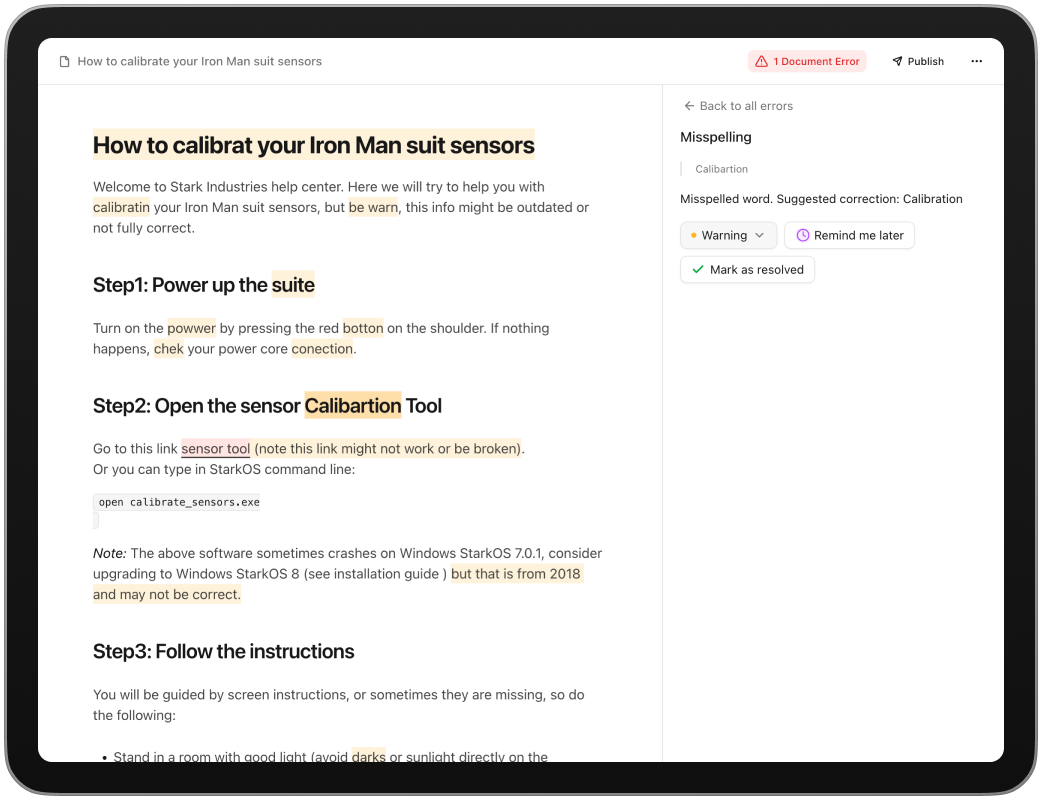
Task: Open the sensor tool link
Action: coord(215,449)
